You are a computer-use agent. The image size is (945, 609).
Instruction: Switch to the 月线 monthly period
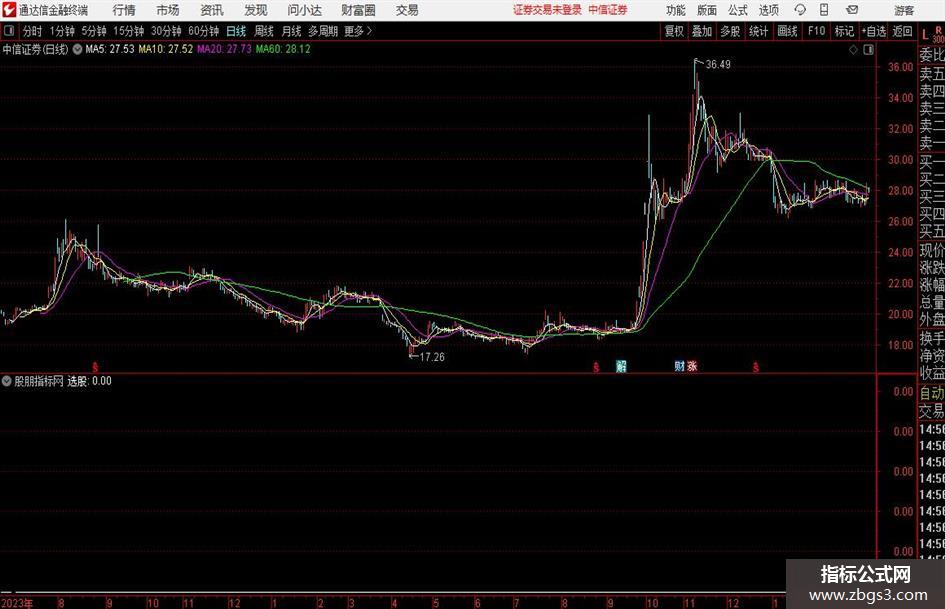pos(291,31)
